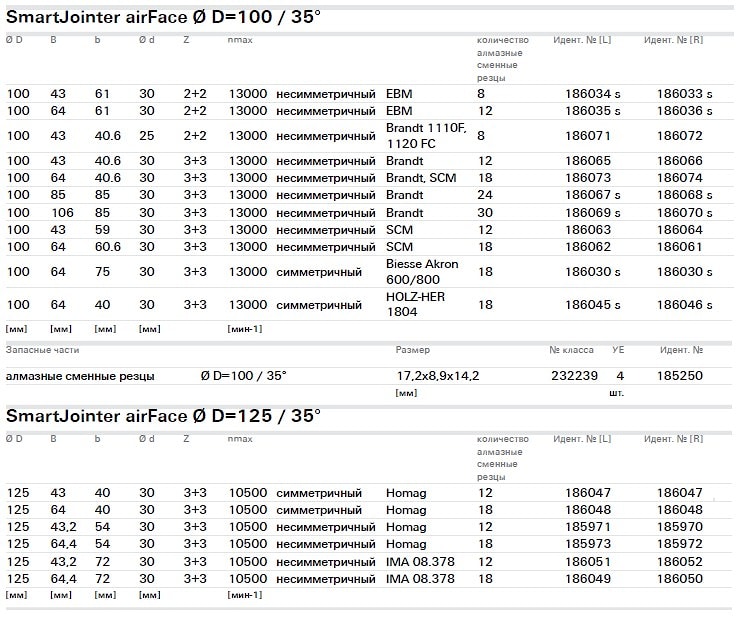Image resolution: width=739 pixels, height=617 pixels.
Task: Select ident number 186036 s
Action: pos(684,111)
